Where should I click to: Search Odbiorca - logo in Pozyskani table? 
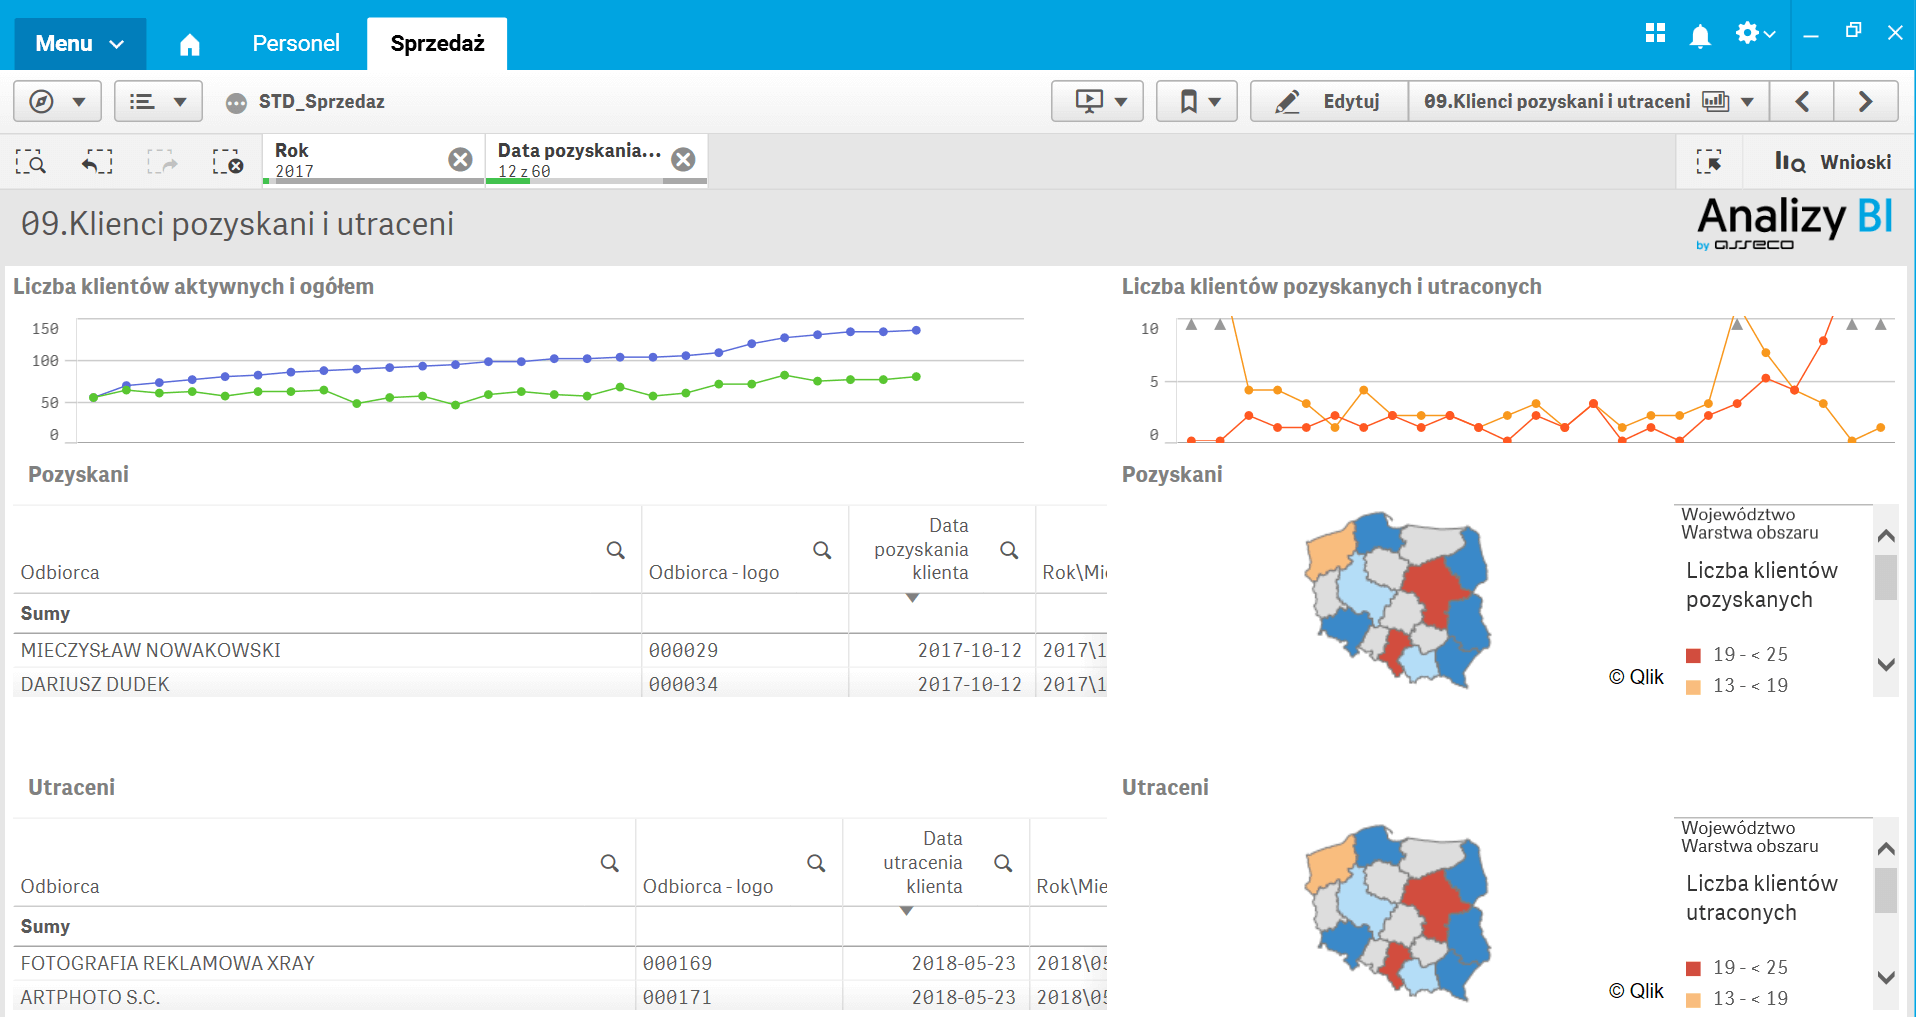coord(822,550)
